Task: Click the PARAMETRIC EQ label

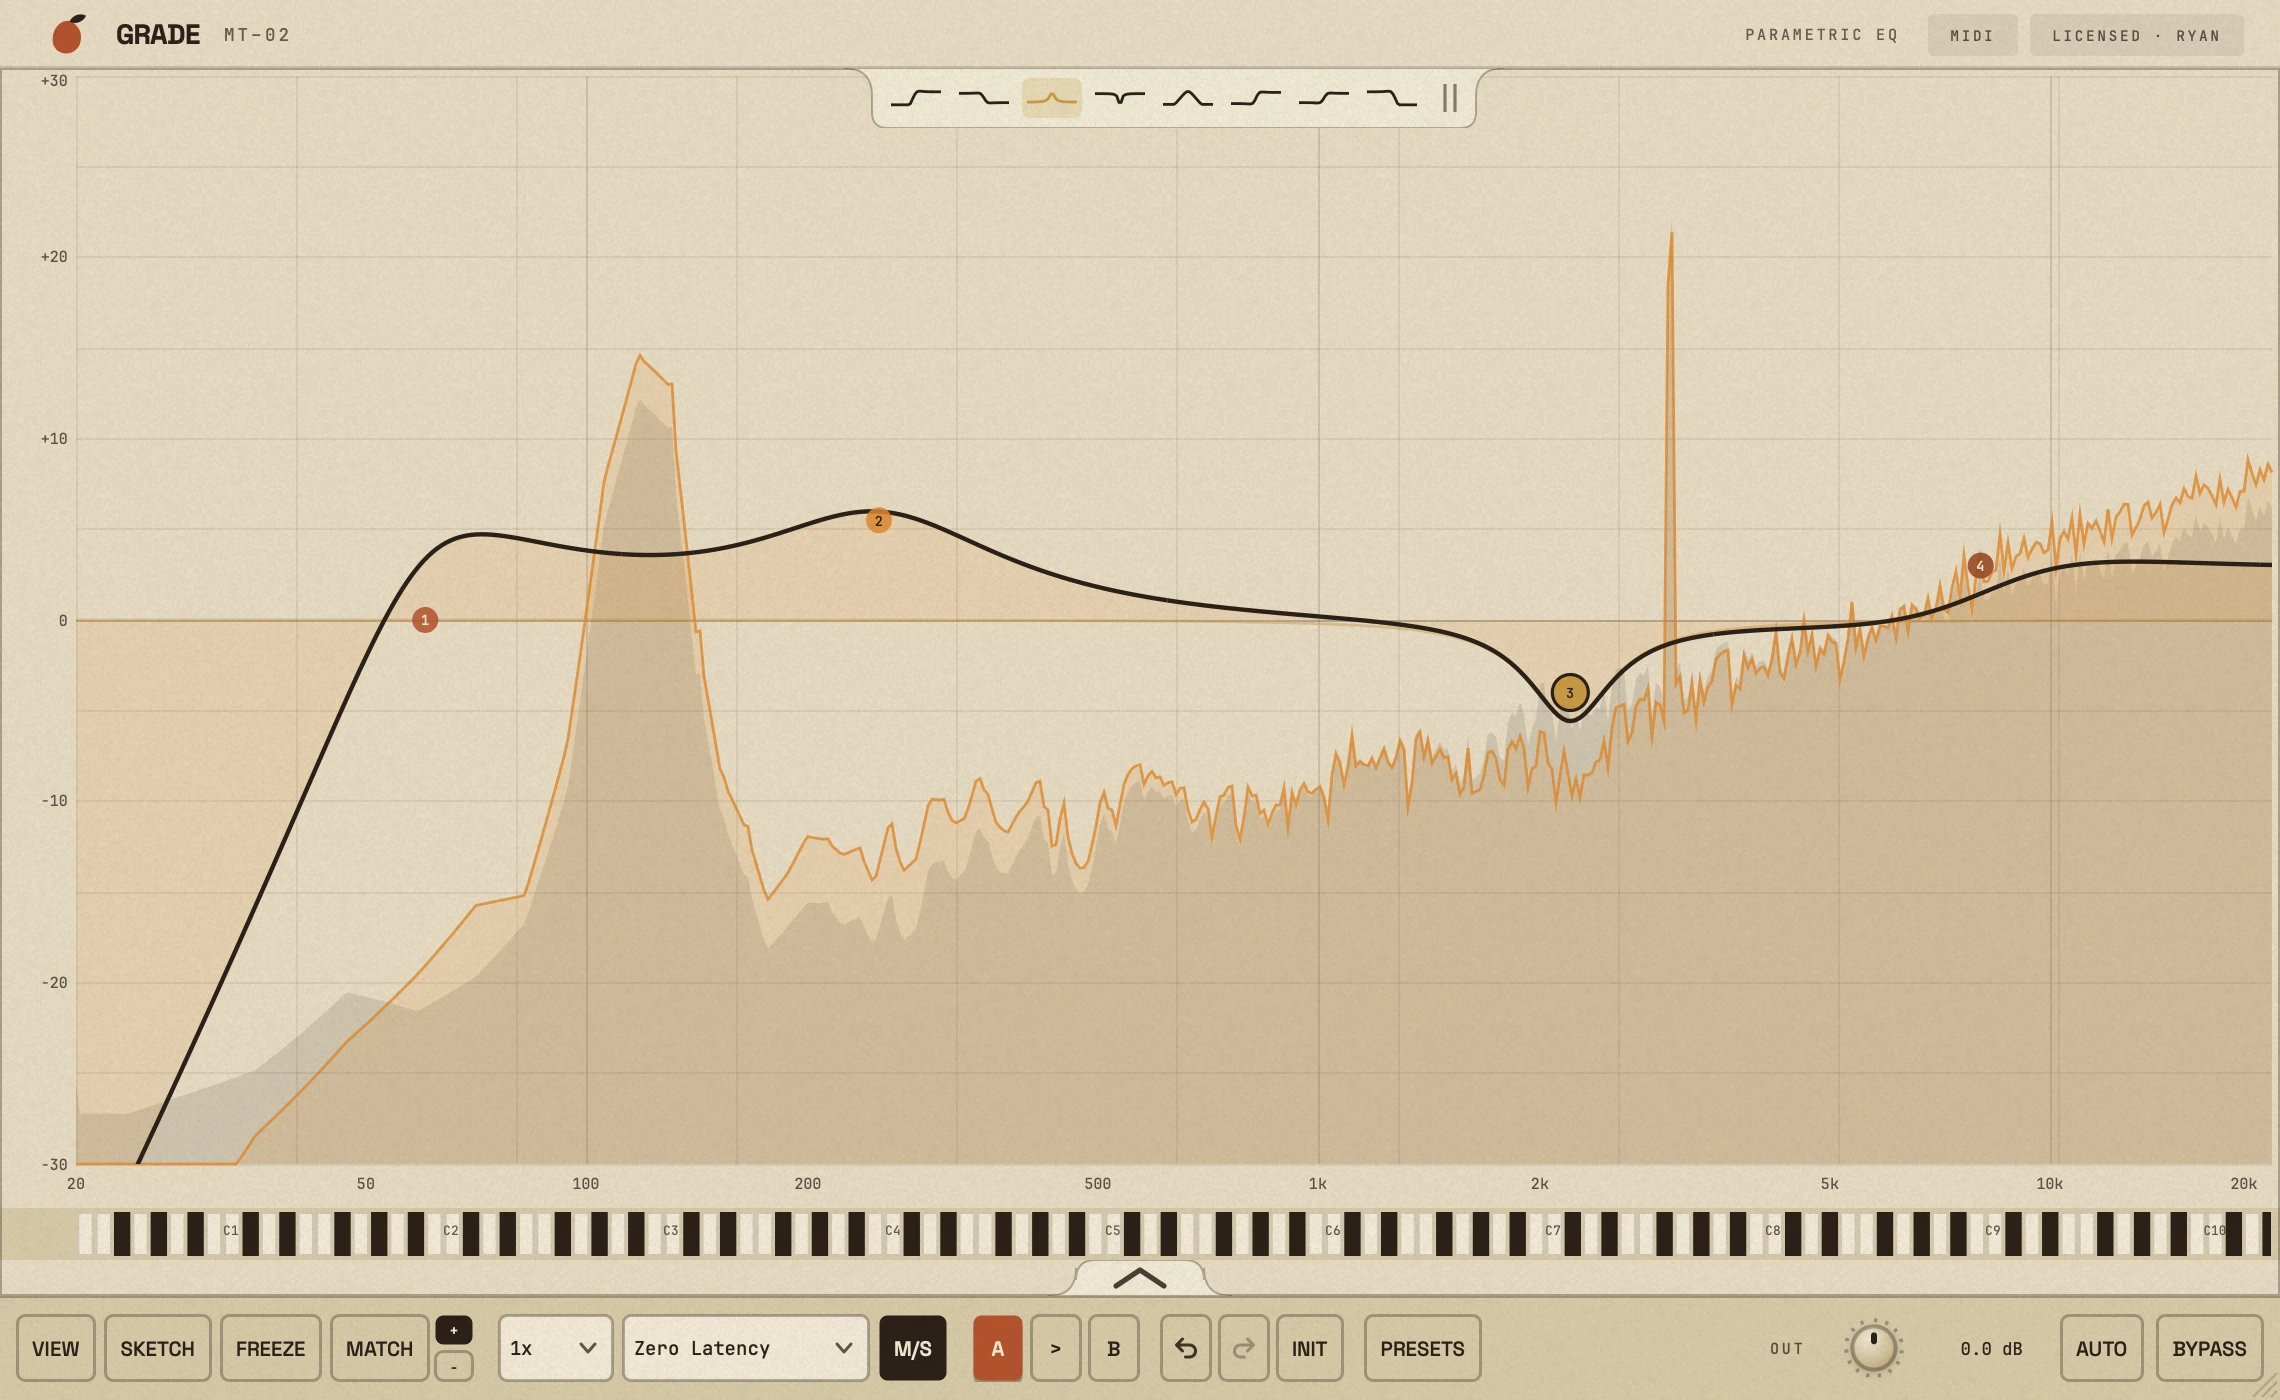Action: pyautogui.click(x=1822, y=35)
